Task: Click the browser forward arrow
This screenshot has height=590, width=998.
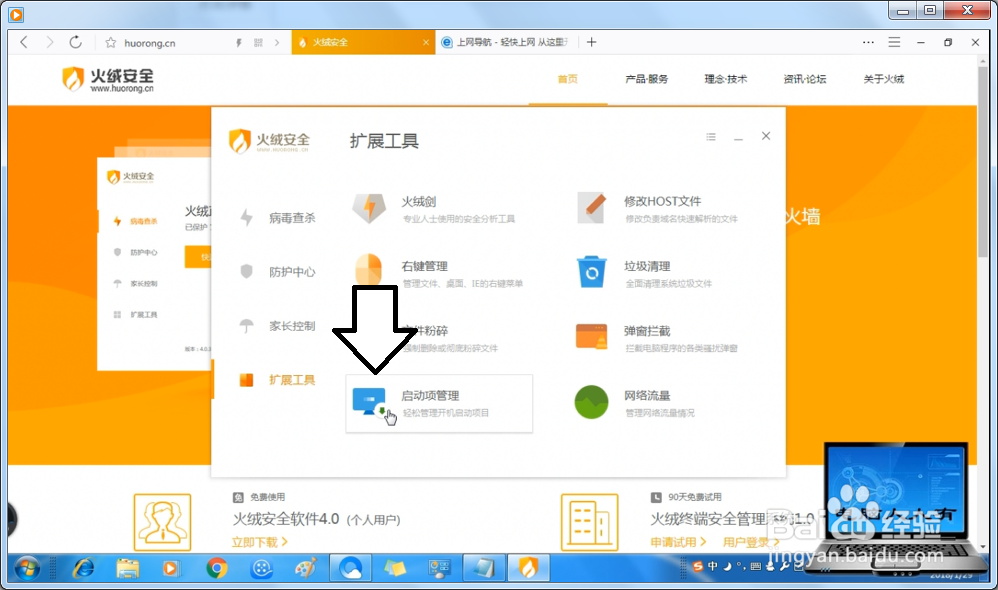Action: (50, 42)
